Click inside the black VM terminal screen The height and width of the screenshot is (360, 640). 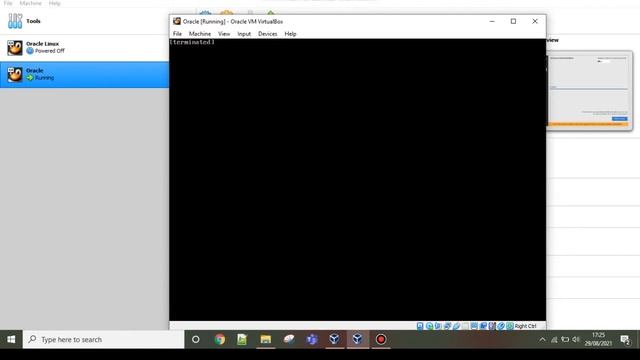point(358,180)
